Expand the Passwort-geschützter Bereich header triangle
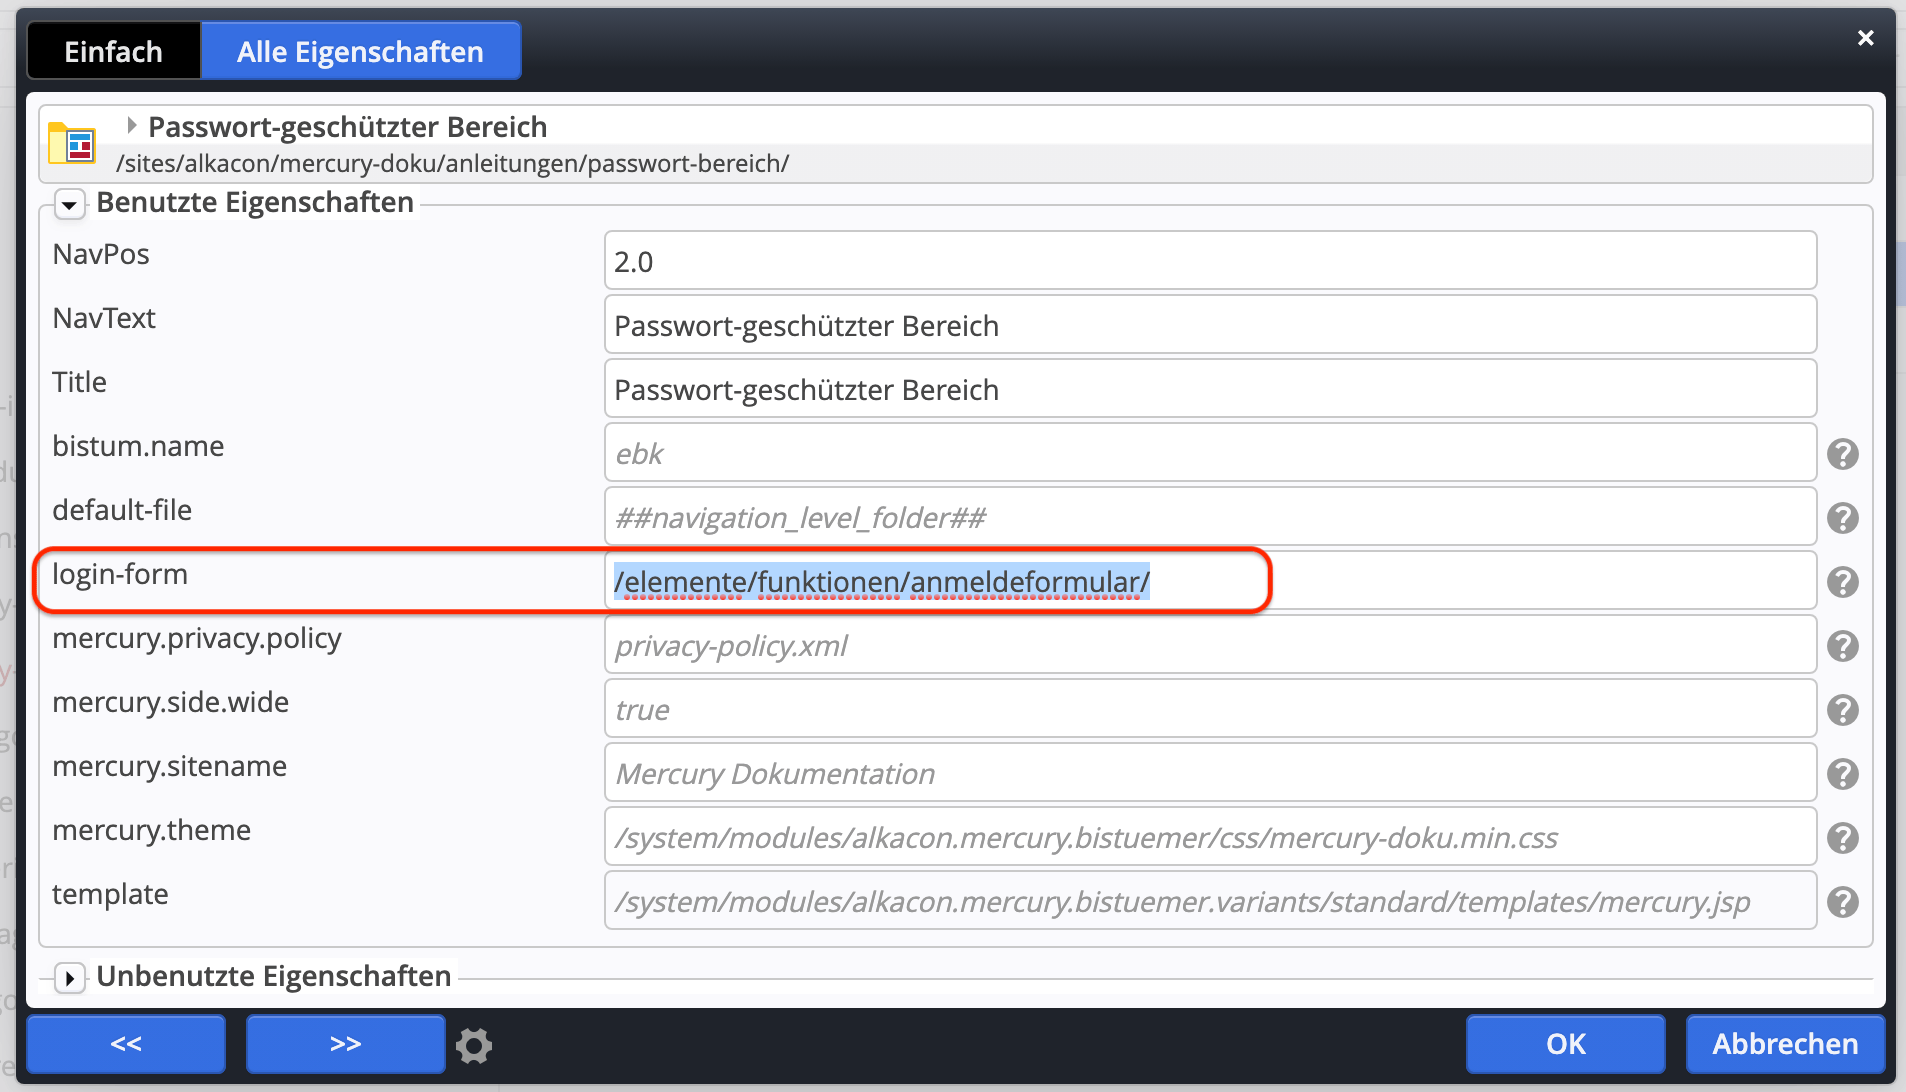 pos(131,126)
